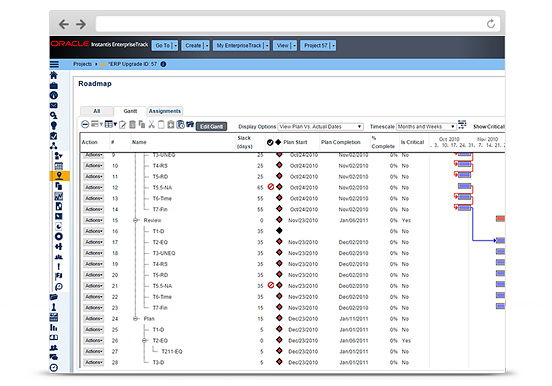Open the Home icon in sidebar
This screenshot has width=552, height=386.
coord(54,75)
